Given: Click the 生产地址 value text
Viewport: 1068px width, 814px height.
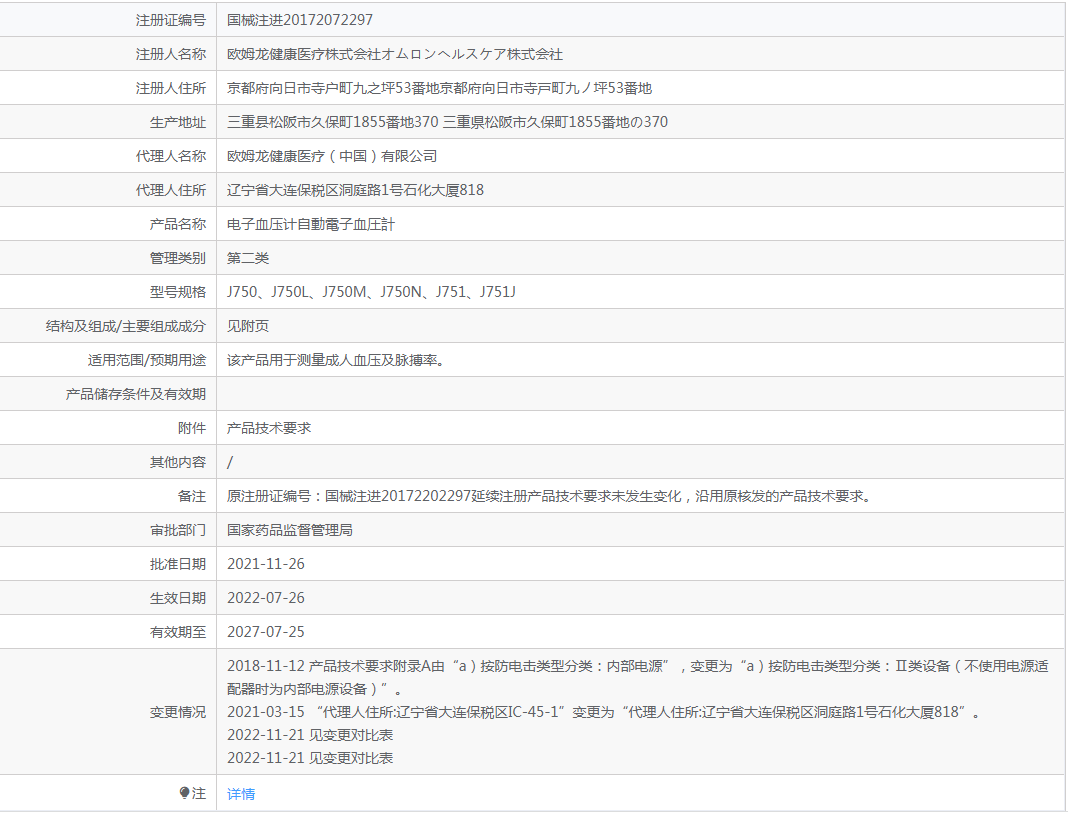Looking at the screenshot, I should (x=447, y=122).
